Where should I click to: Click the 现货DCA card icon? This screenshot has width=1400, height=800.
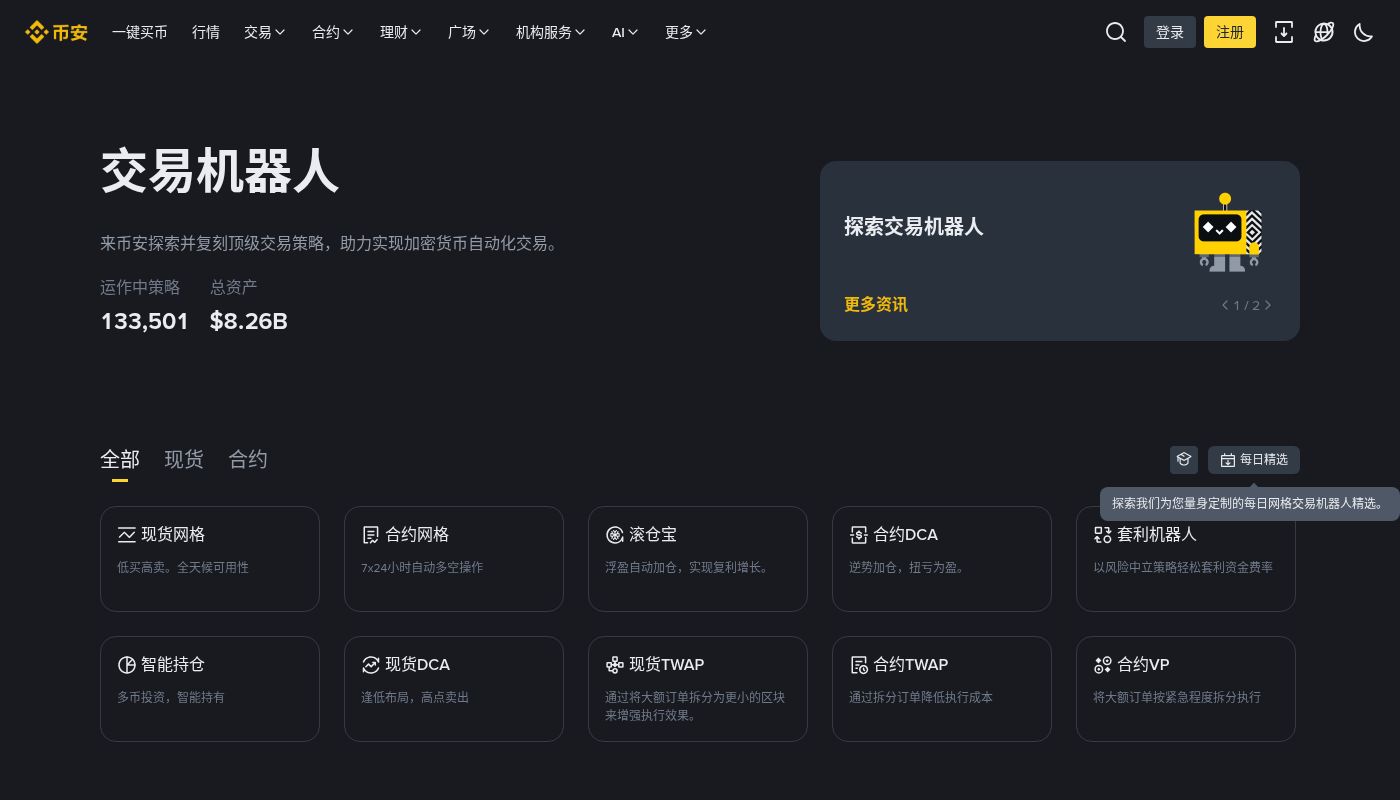click(x=371, y=665)
